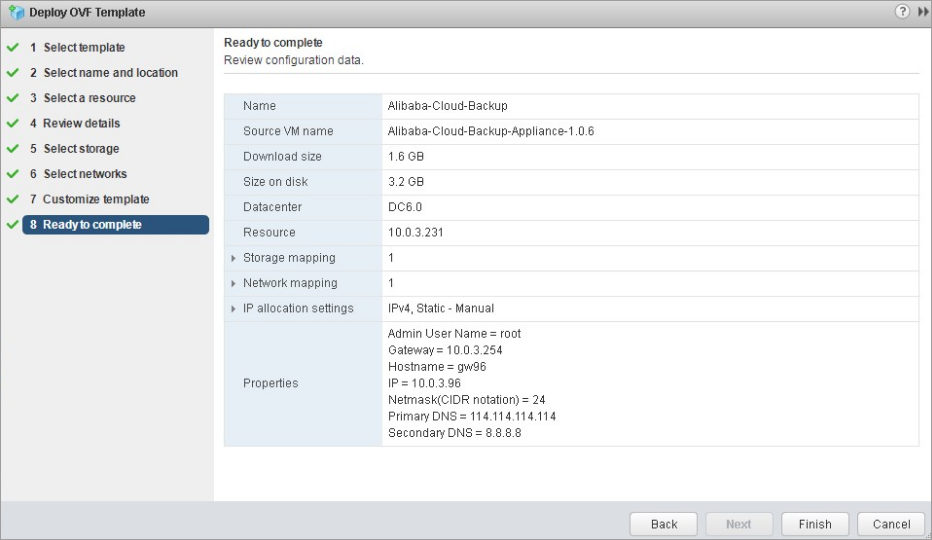Click the Alibaba-Cloud-Backup name value
This screenshot has width=932, height=540.
448,106
